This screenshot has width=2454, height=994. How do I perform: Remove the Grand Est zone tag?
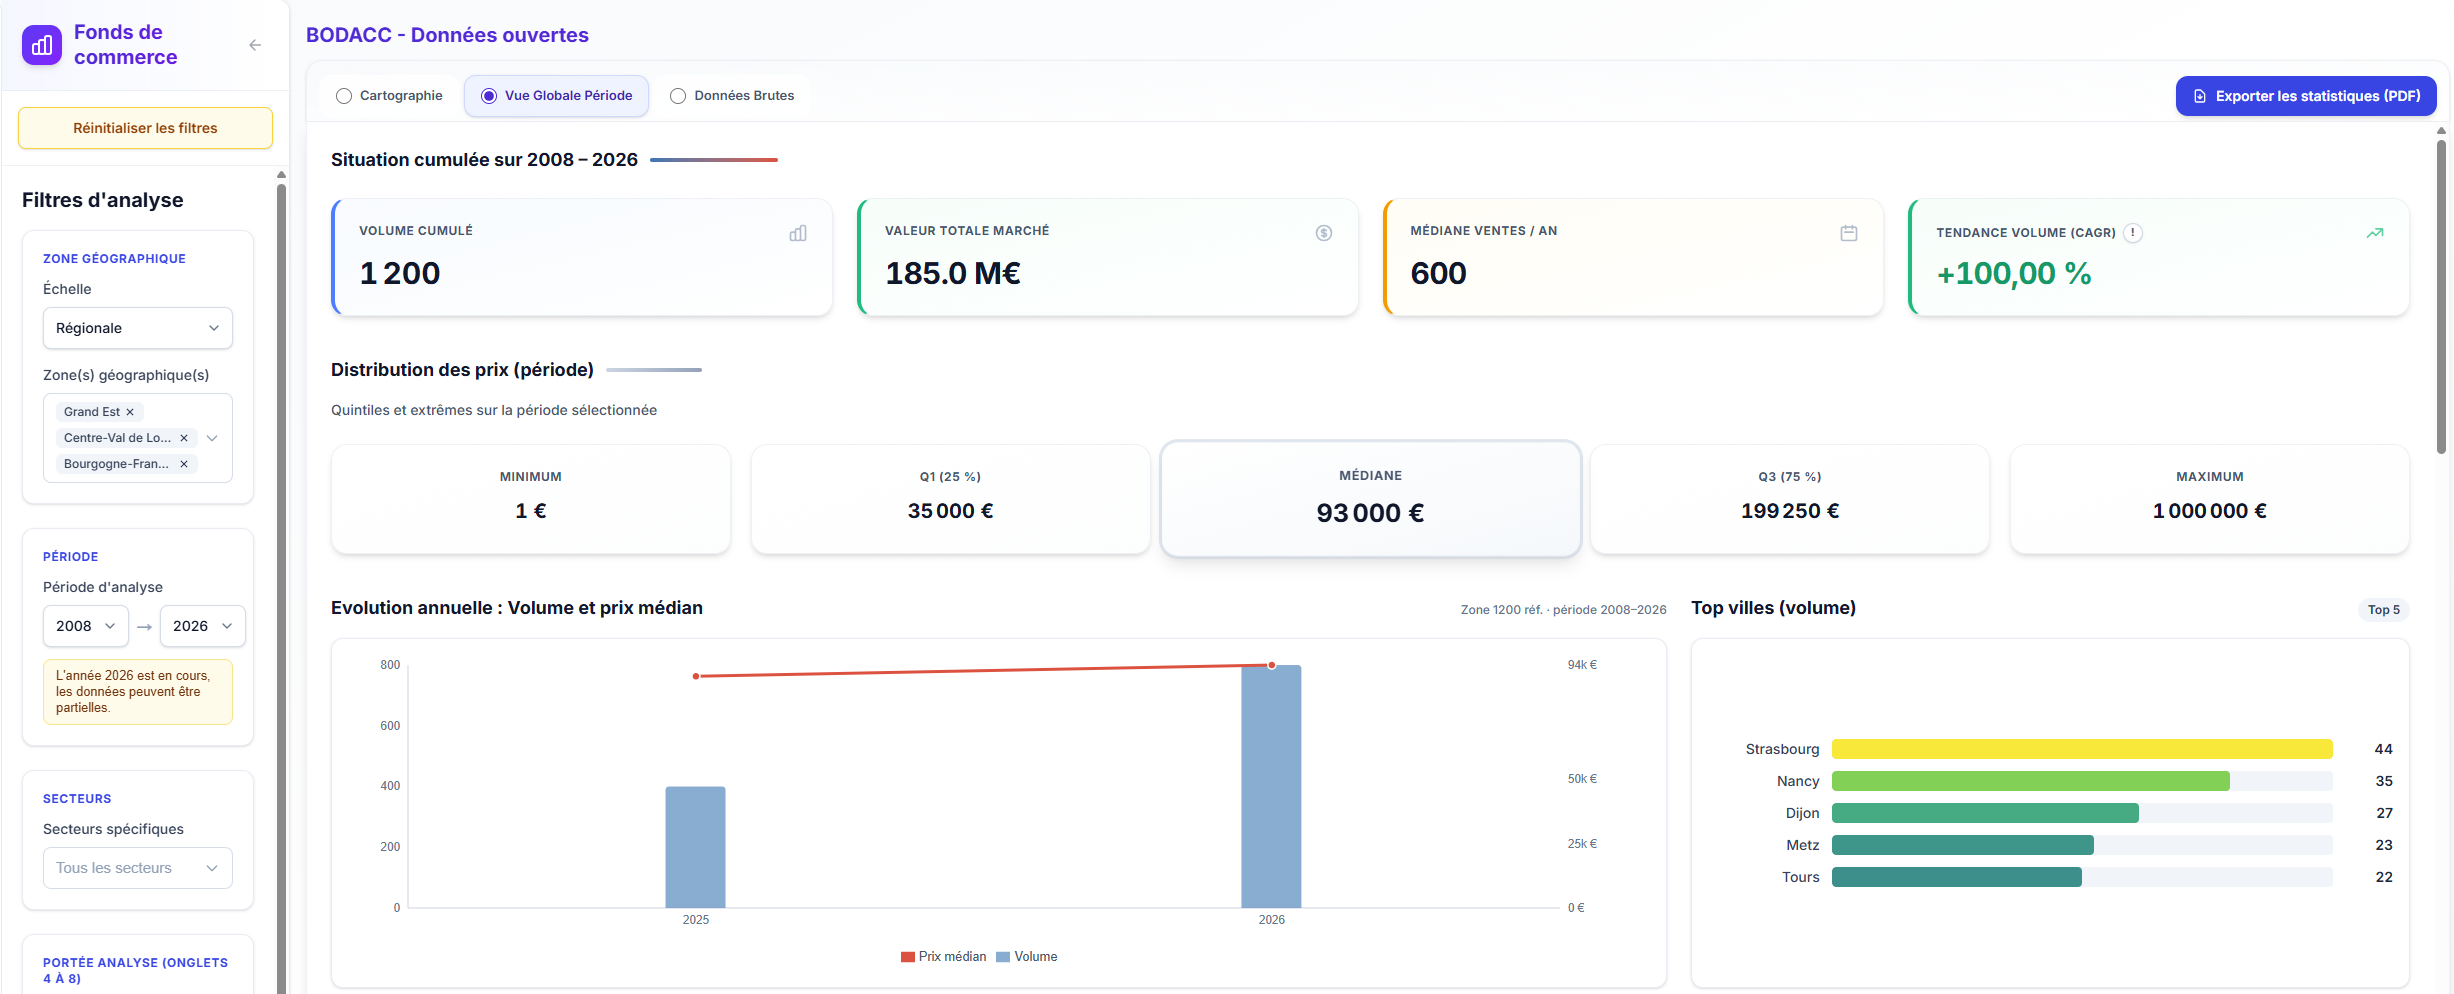pyautogui.click(x=130, y=412)
